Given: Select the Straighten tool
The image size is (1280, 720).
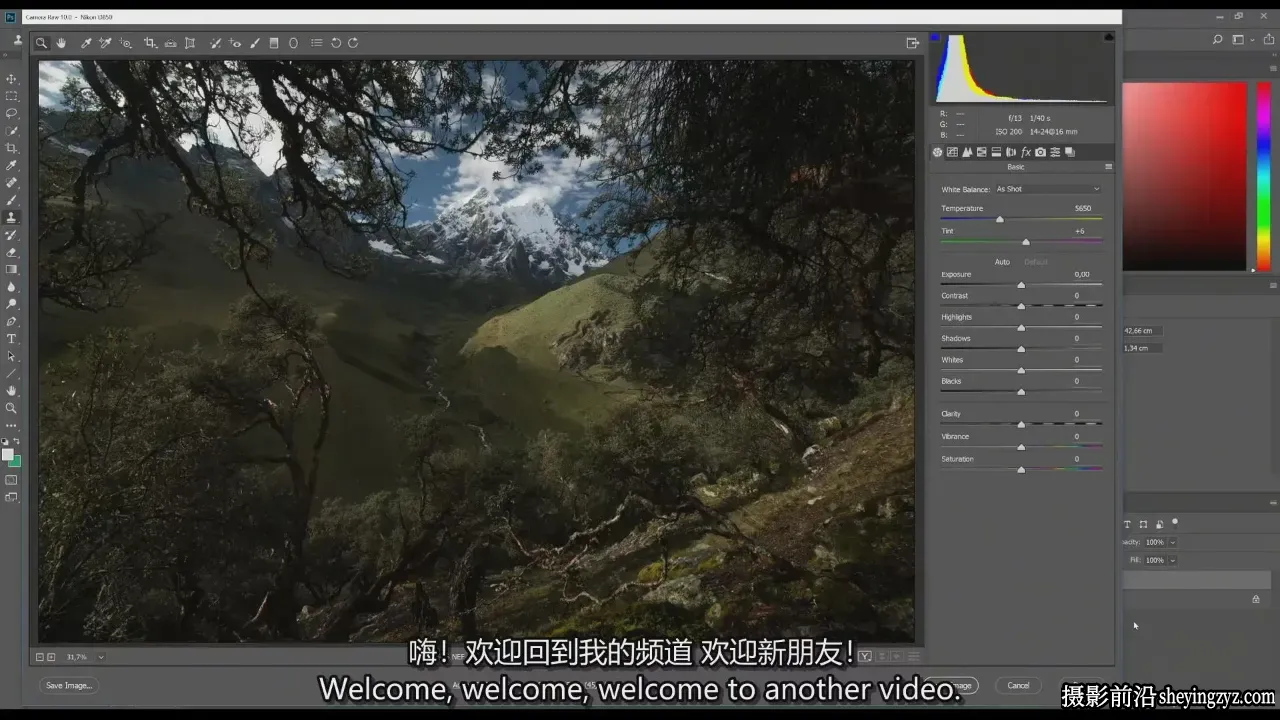Looking at the screenshot, I should (170, 43).
